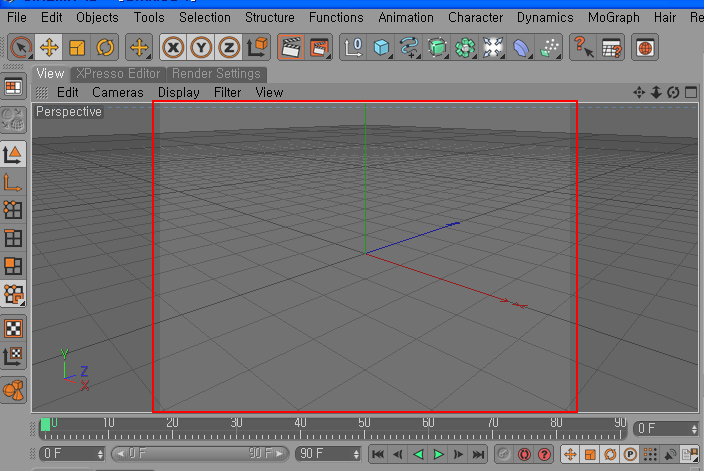
Task: Switch to Points mode
Action: [x=13, y=210]
